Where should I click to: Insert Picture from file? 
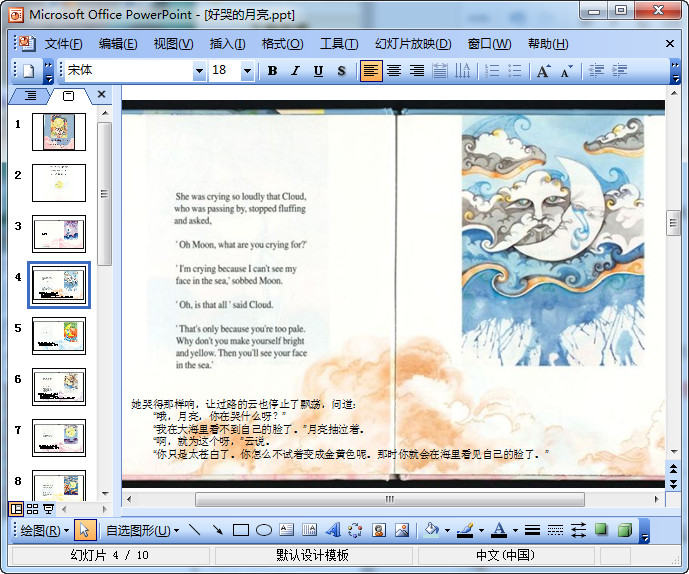402,530
